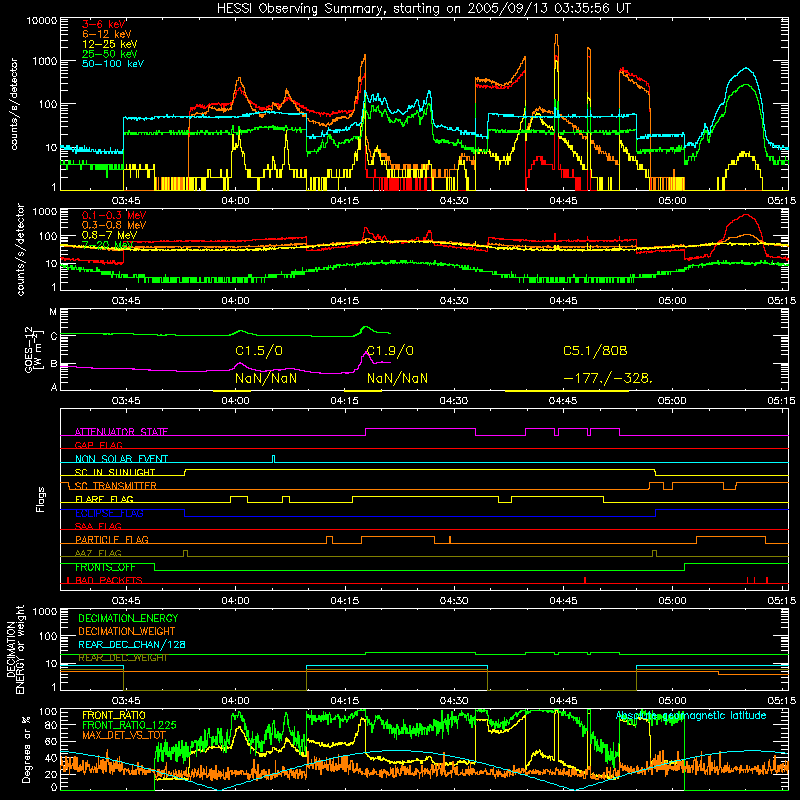
Task: Click the 05:00 tick below the Flags panel
Action: click(672, 601)
